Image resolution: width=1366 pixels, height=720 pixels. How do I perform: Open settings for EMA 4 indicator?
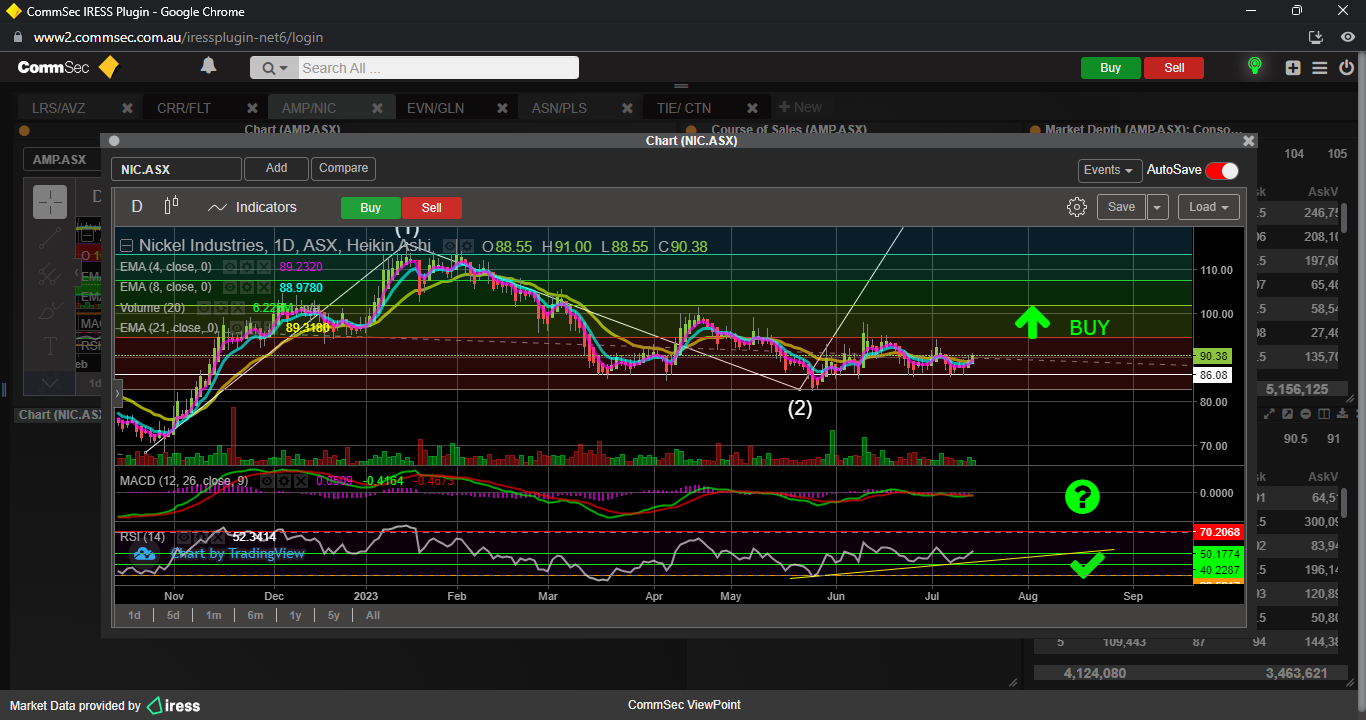click(x=246, y=267)
